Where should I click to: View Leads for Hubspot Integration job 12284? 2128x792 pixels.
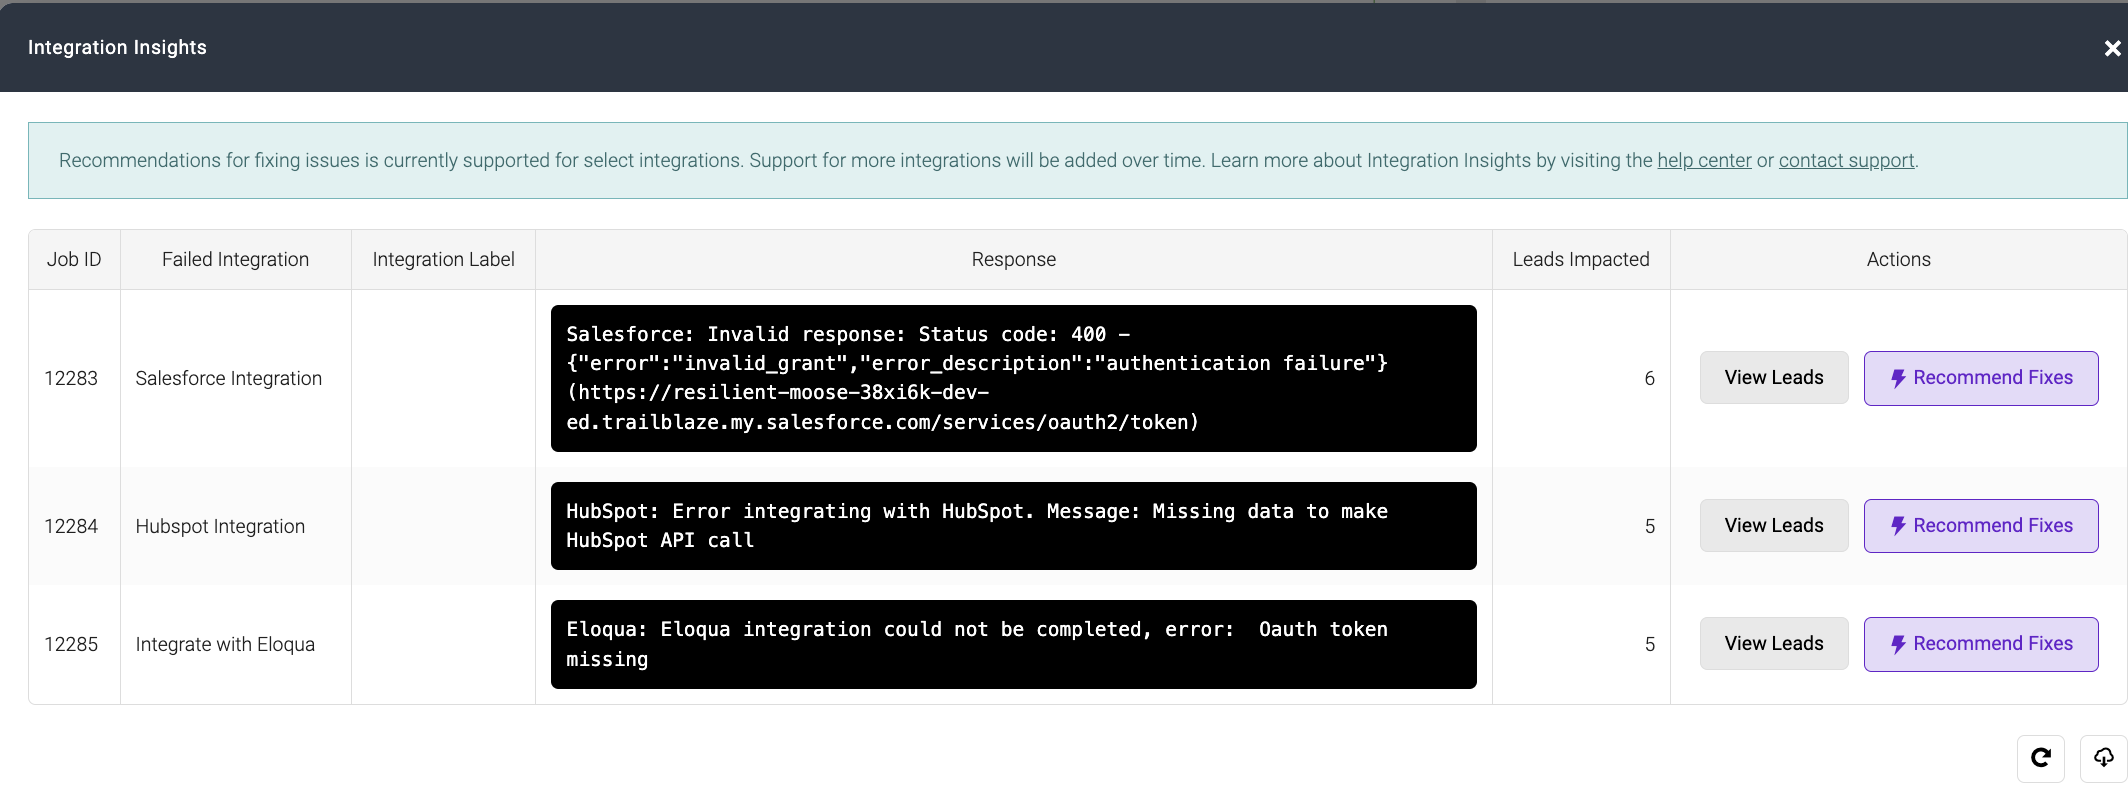[x=1774, y=526]
